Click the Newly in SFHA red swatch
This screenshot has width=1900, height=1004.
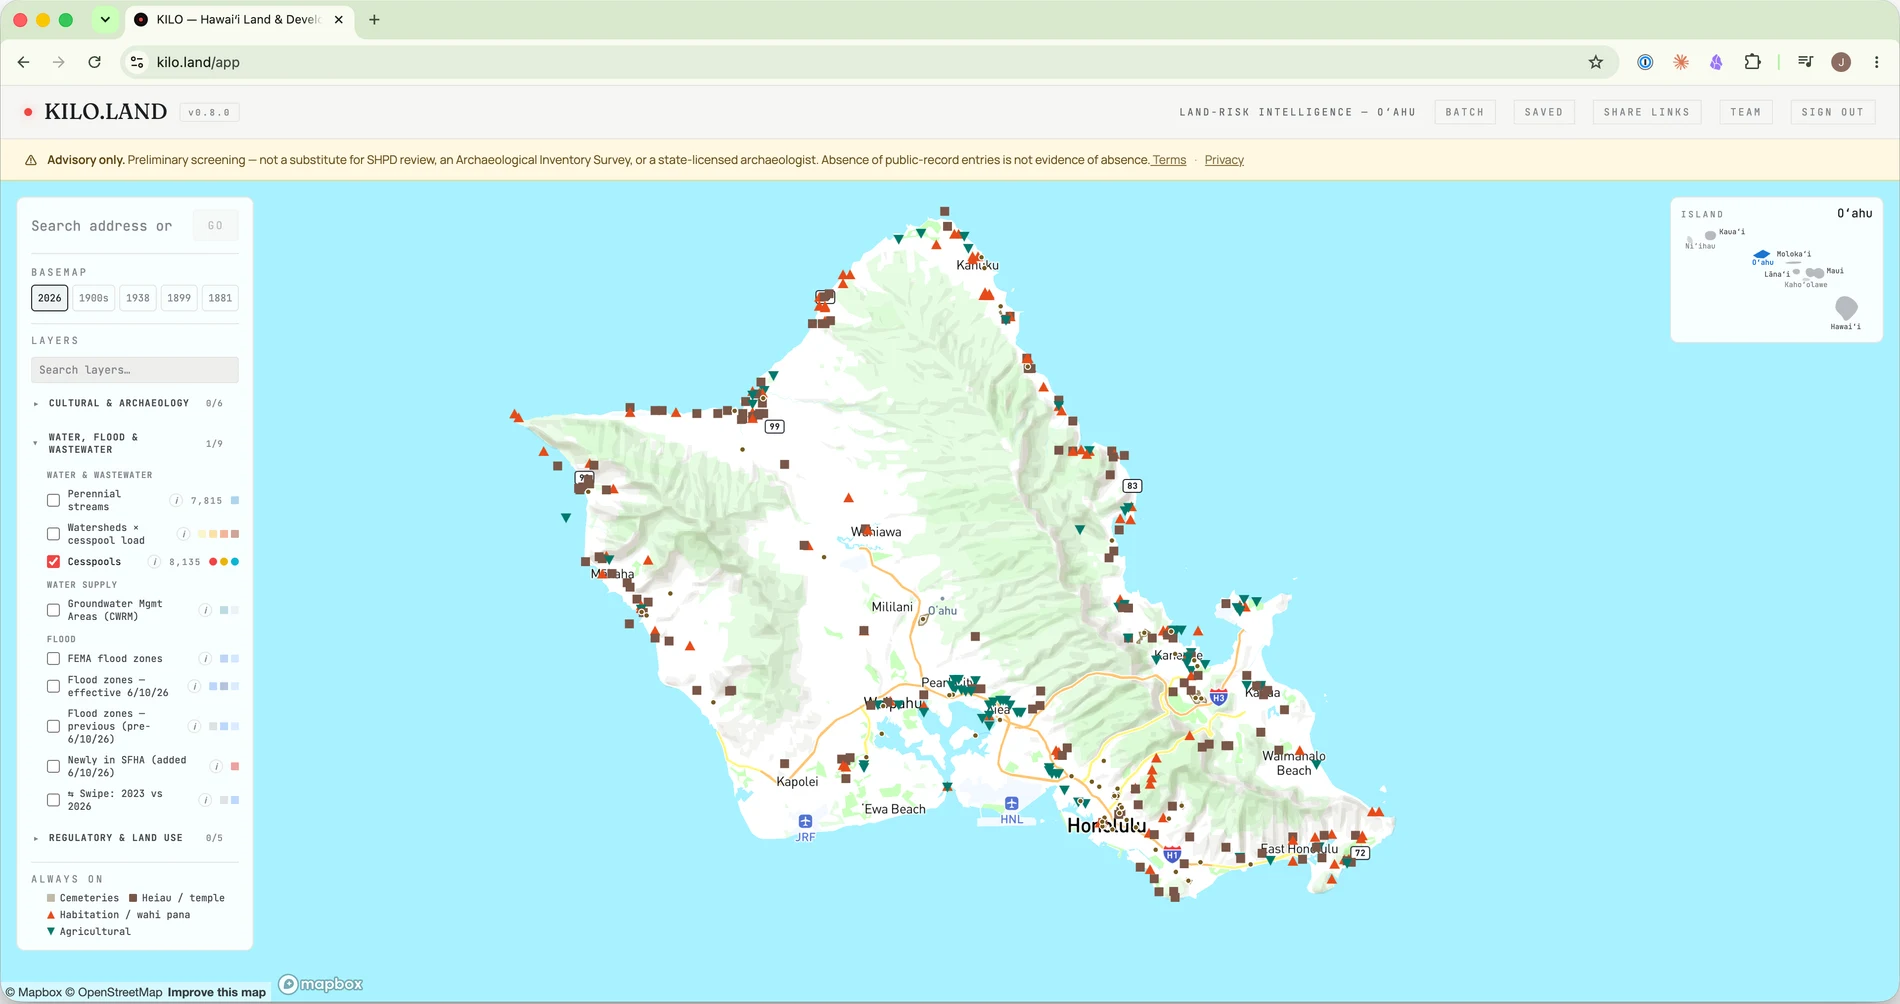[235, 766]
